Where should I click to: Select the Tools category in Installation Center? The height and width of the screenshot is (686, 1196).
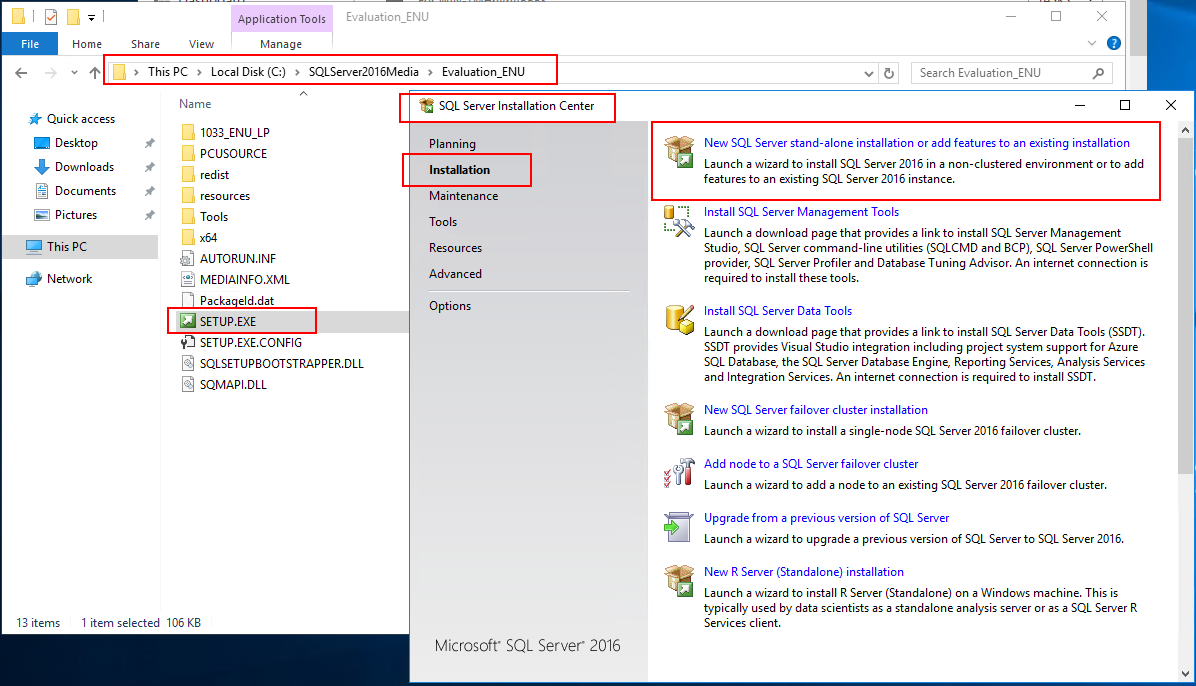(442, 221)
